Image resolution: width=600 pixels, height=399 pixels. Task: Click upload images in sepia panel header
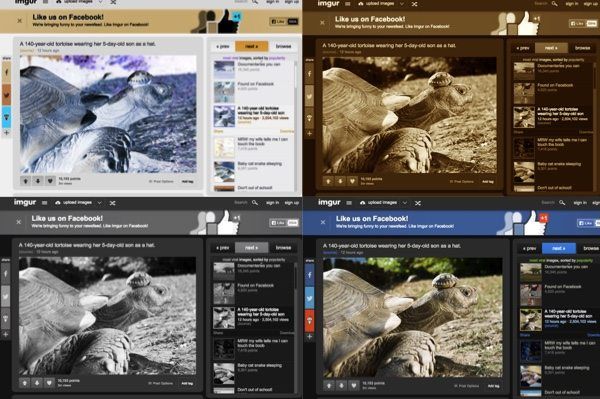(x=377, y=4)
